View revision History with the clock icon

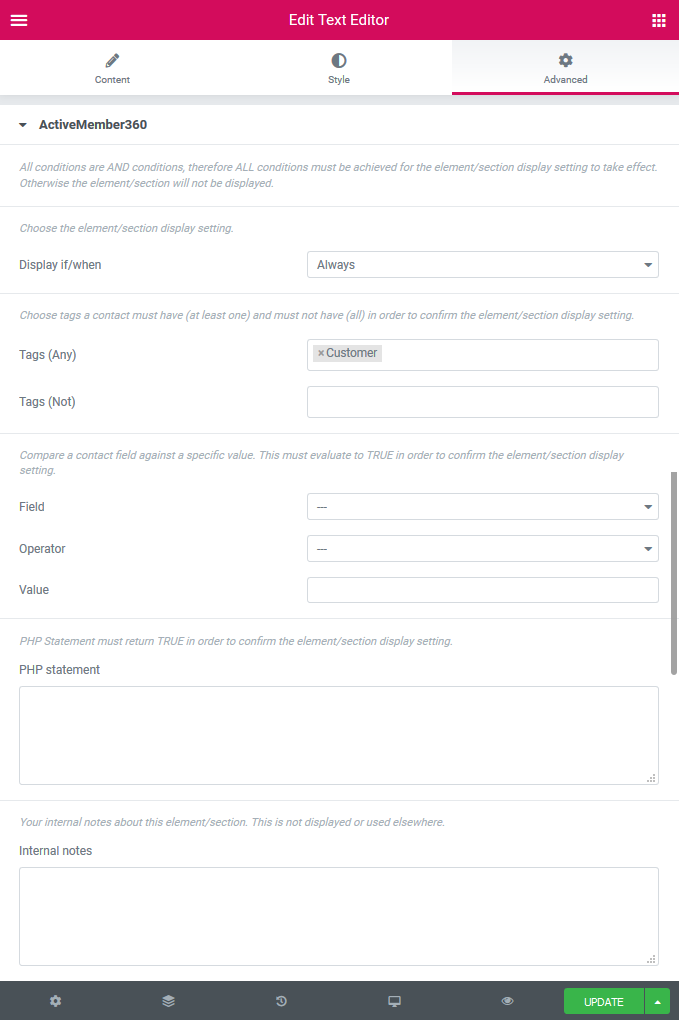pyautogui.click(x=280, y=1000)
